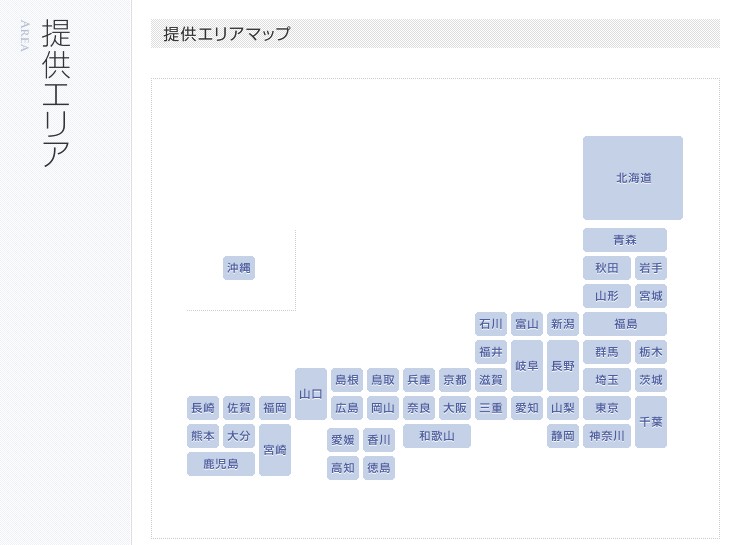Open the 長崎 prefecture tile
732x545 pixels.
point(203,408)
